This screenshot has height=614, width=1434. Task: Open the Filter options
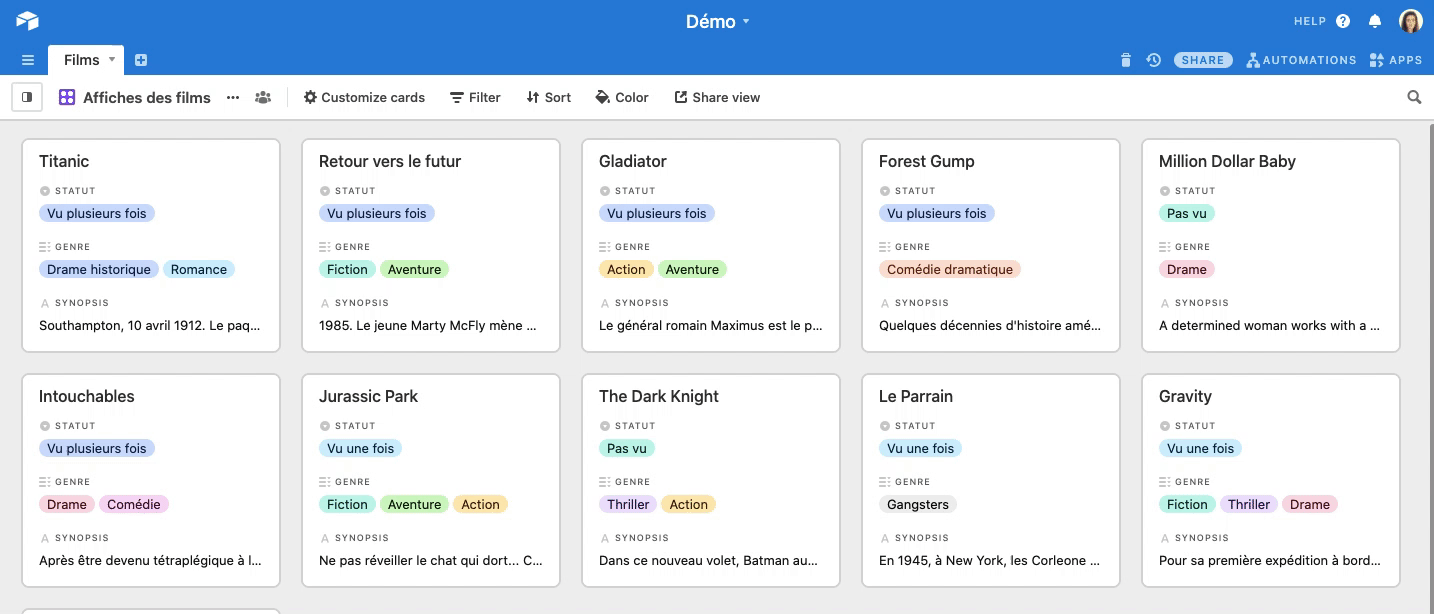coord(475,97)
